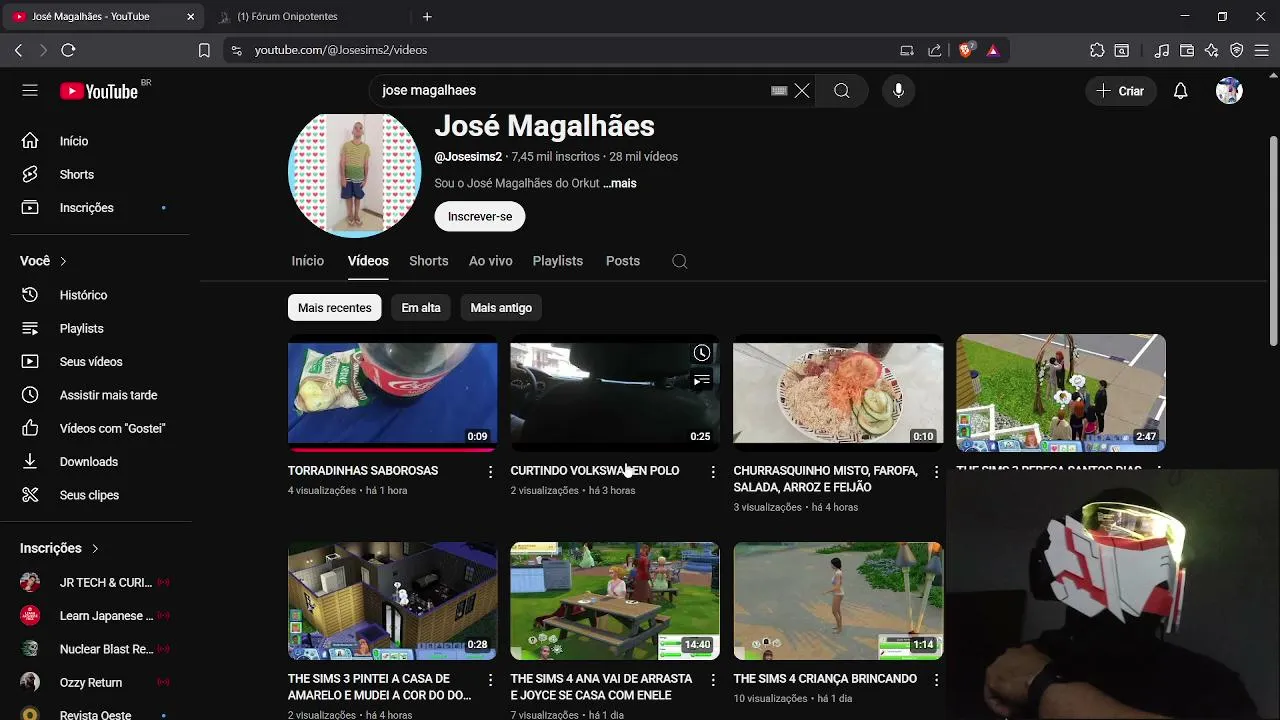Click the Brave Rewards triangle icon
Screen dimensions: 1280x720
pos(993,50)
